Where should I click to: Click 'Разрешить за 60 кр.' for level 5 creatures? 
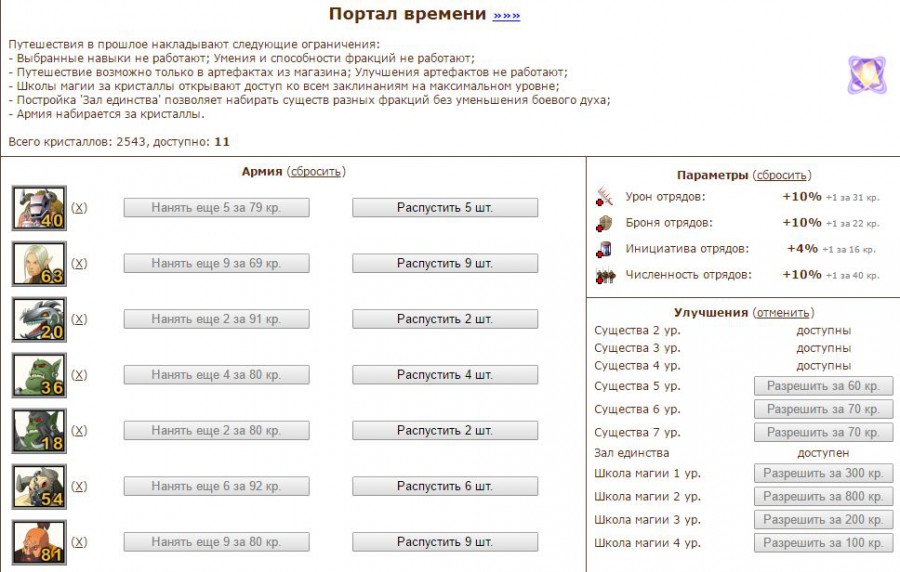point(823,386)
